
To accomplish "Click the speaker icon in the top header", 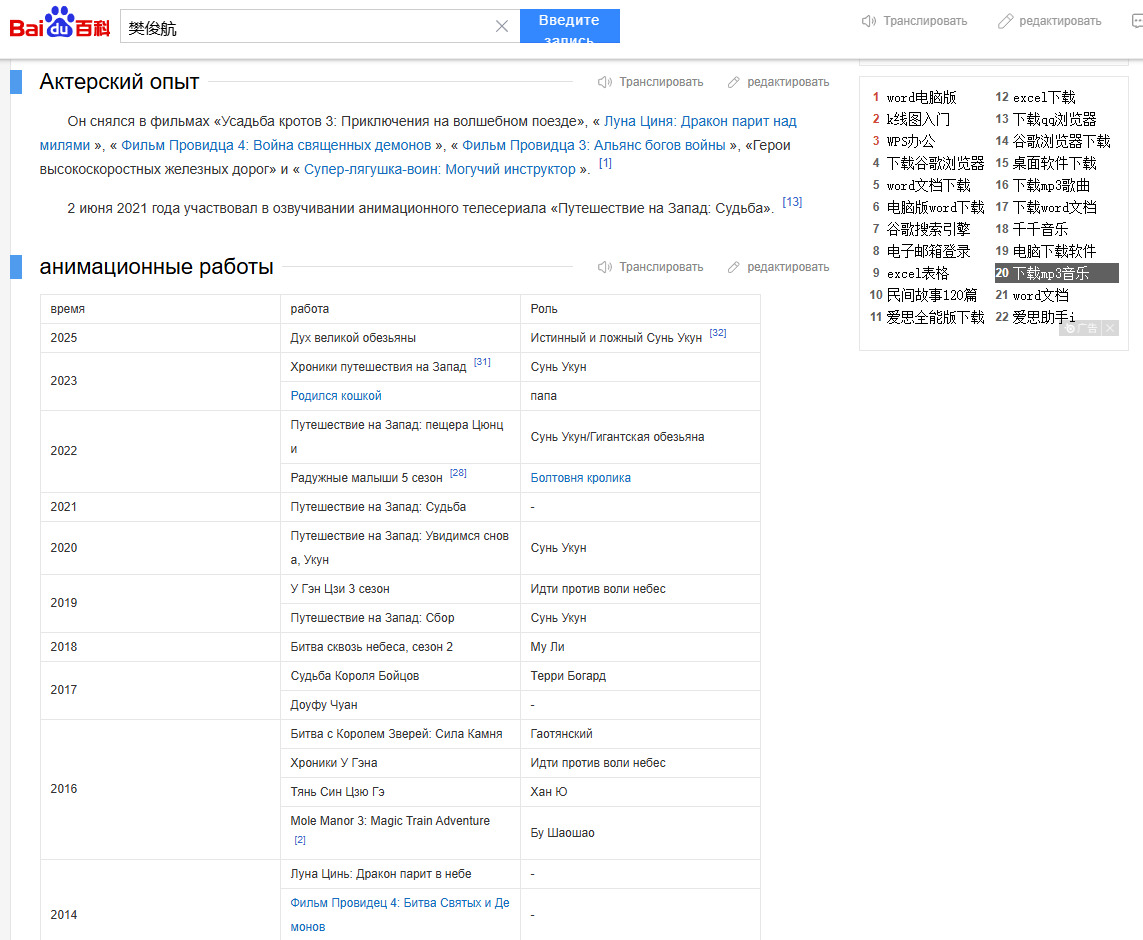I will 869,21.
